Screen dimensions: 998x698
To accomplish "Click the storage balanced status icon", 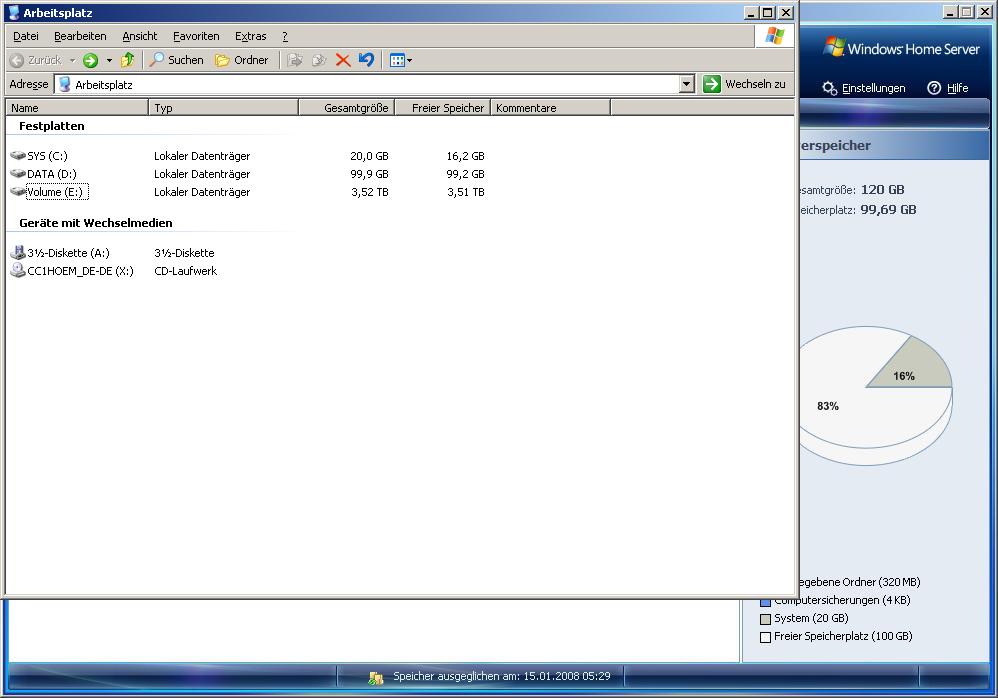I will (376, 678).
